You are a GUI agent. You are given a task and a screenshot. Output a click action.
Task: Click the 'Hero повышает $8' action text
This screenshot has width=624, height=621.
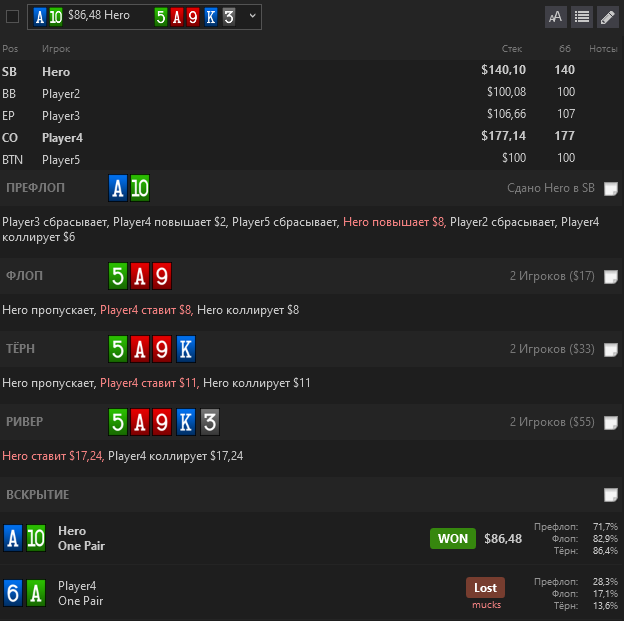click(394, 222)
